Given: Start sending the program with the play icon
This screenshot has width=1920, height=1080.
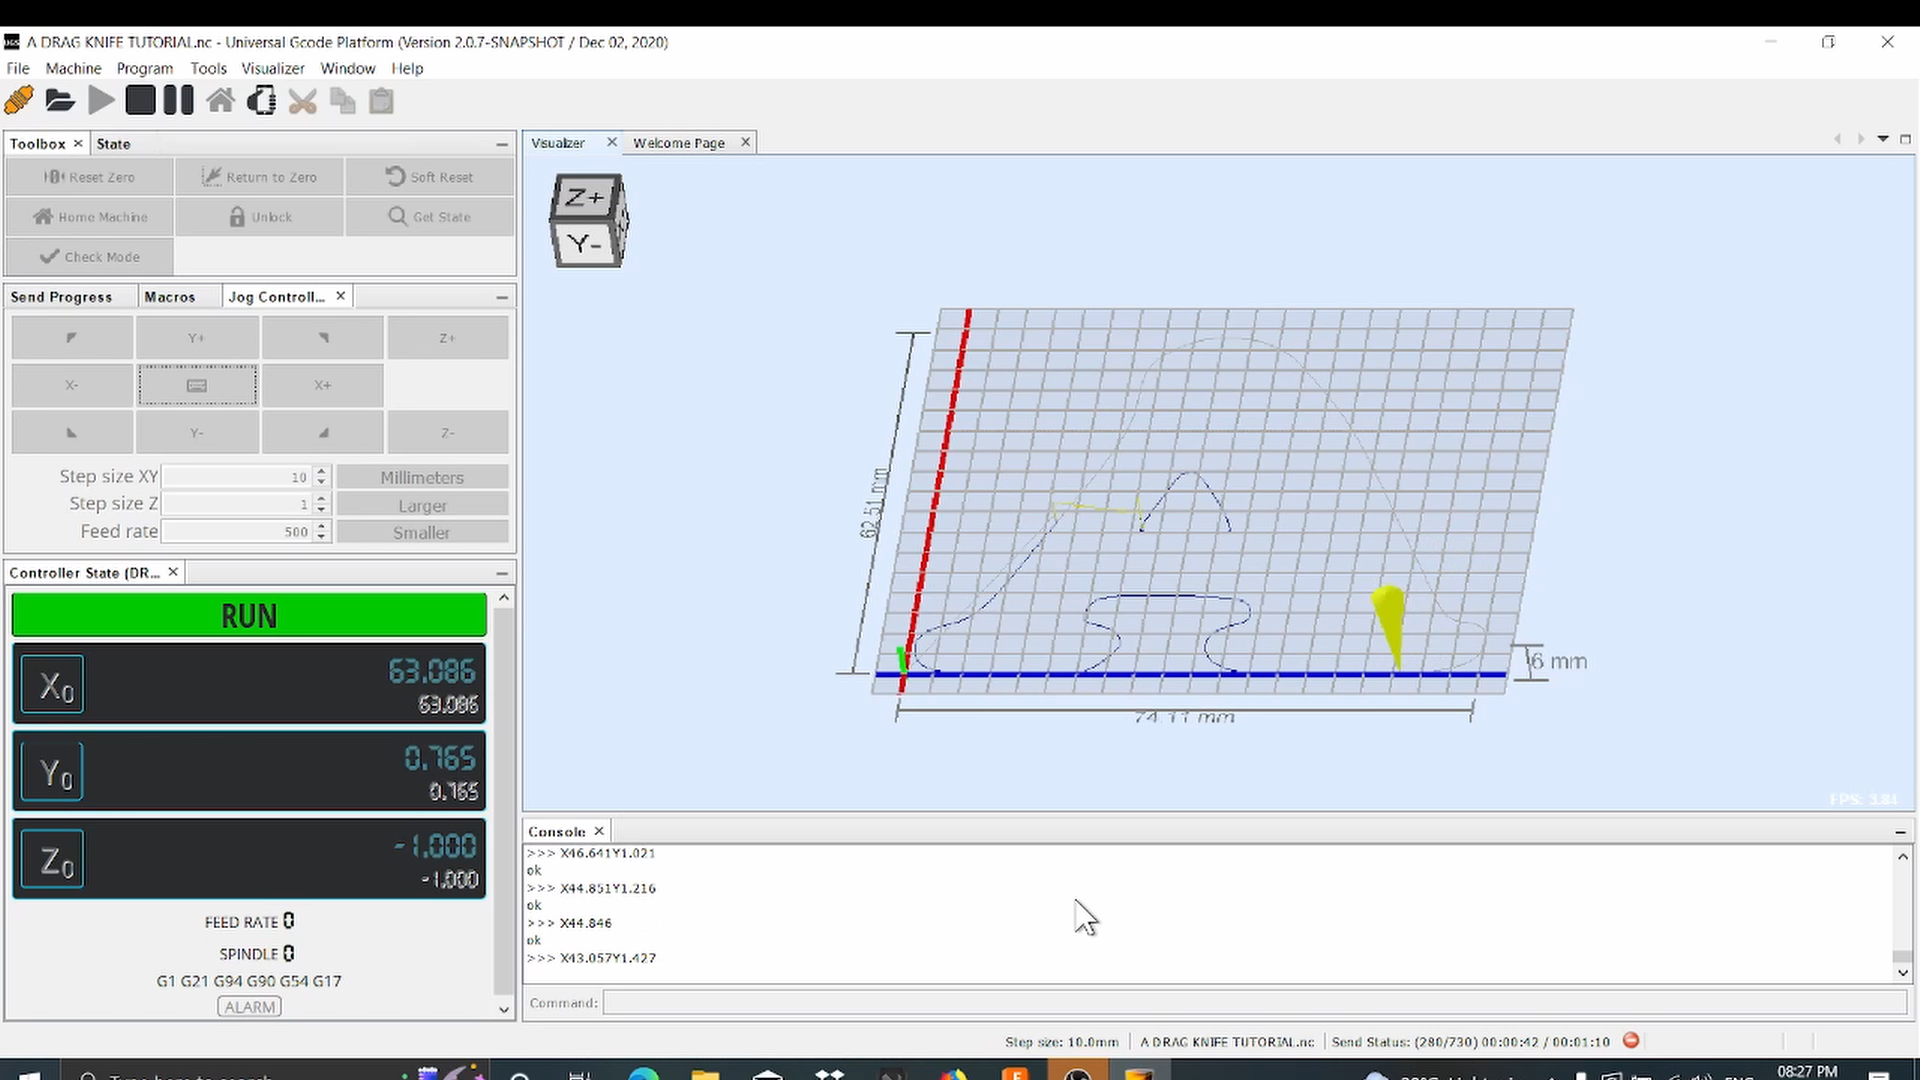Looking at the screenshot, I should [x=101, y=100].
